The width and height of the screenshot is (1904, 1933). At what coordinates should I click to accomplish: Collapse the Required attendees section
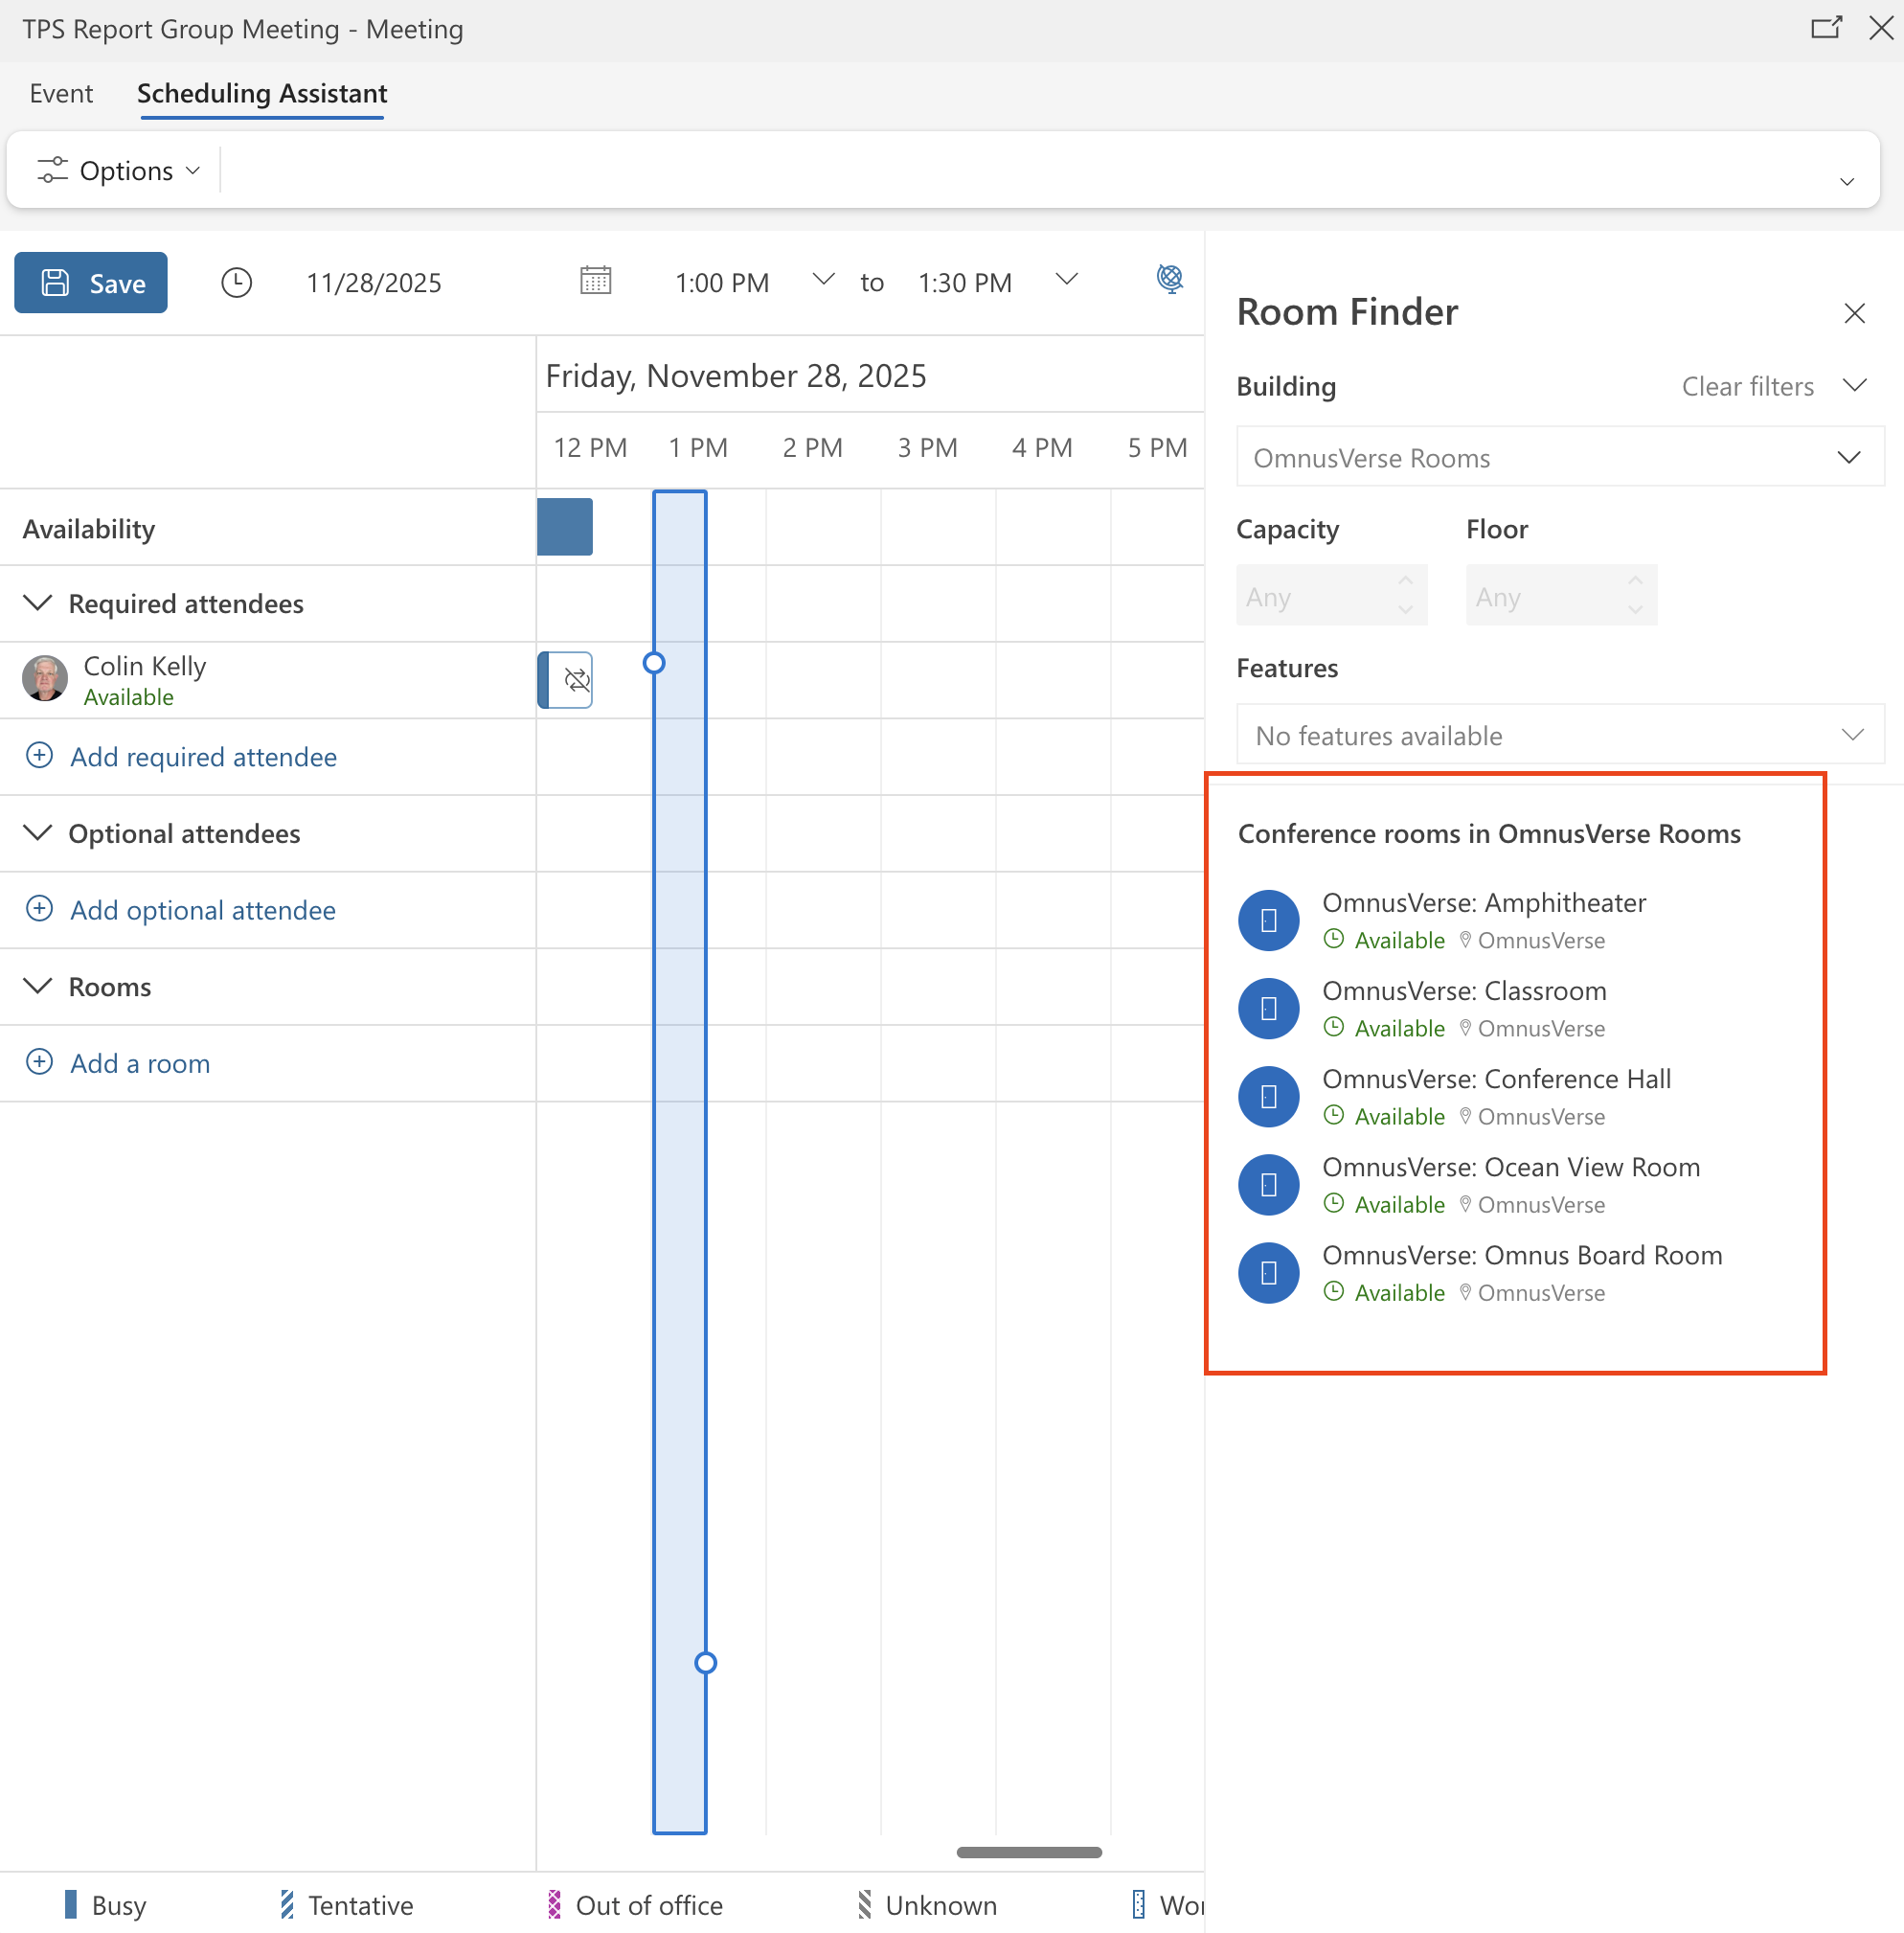click(x=37, y=603)
